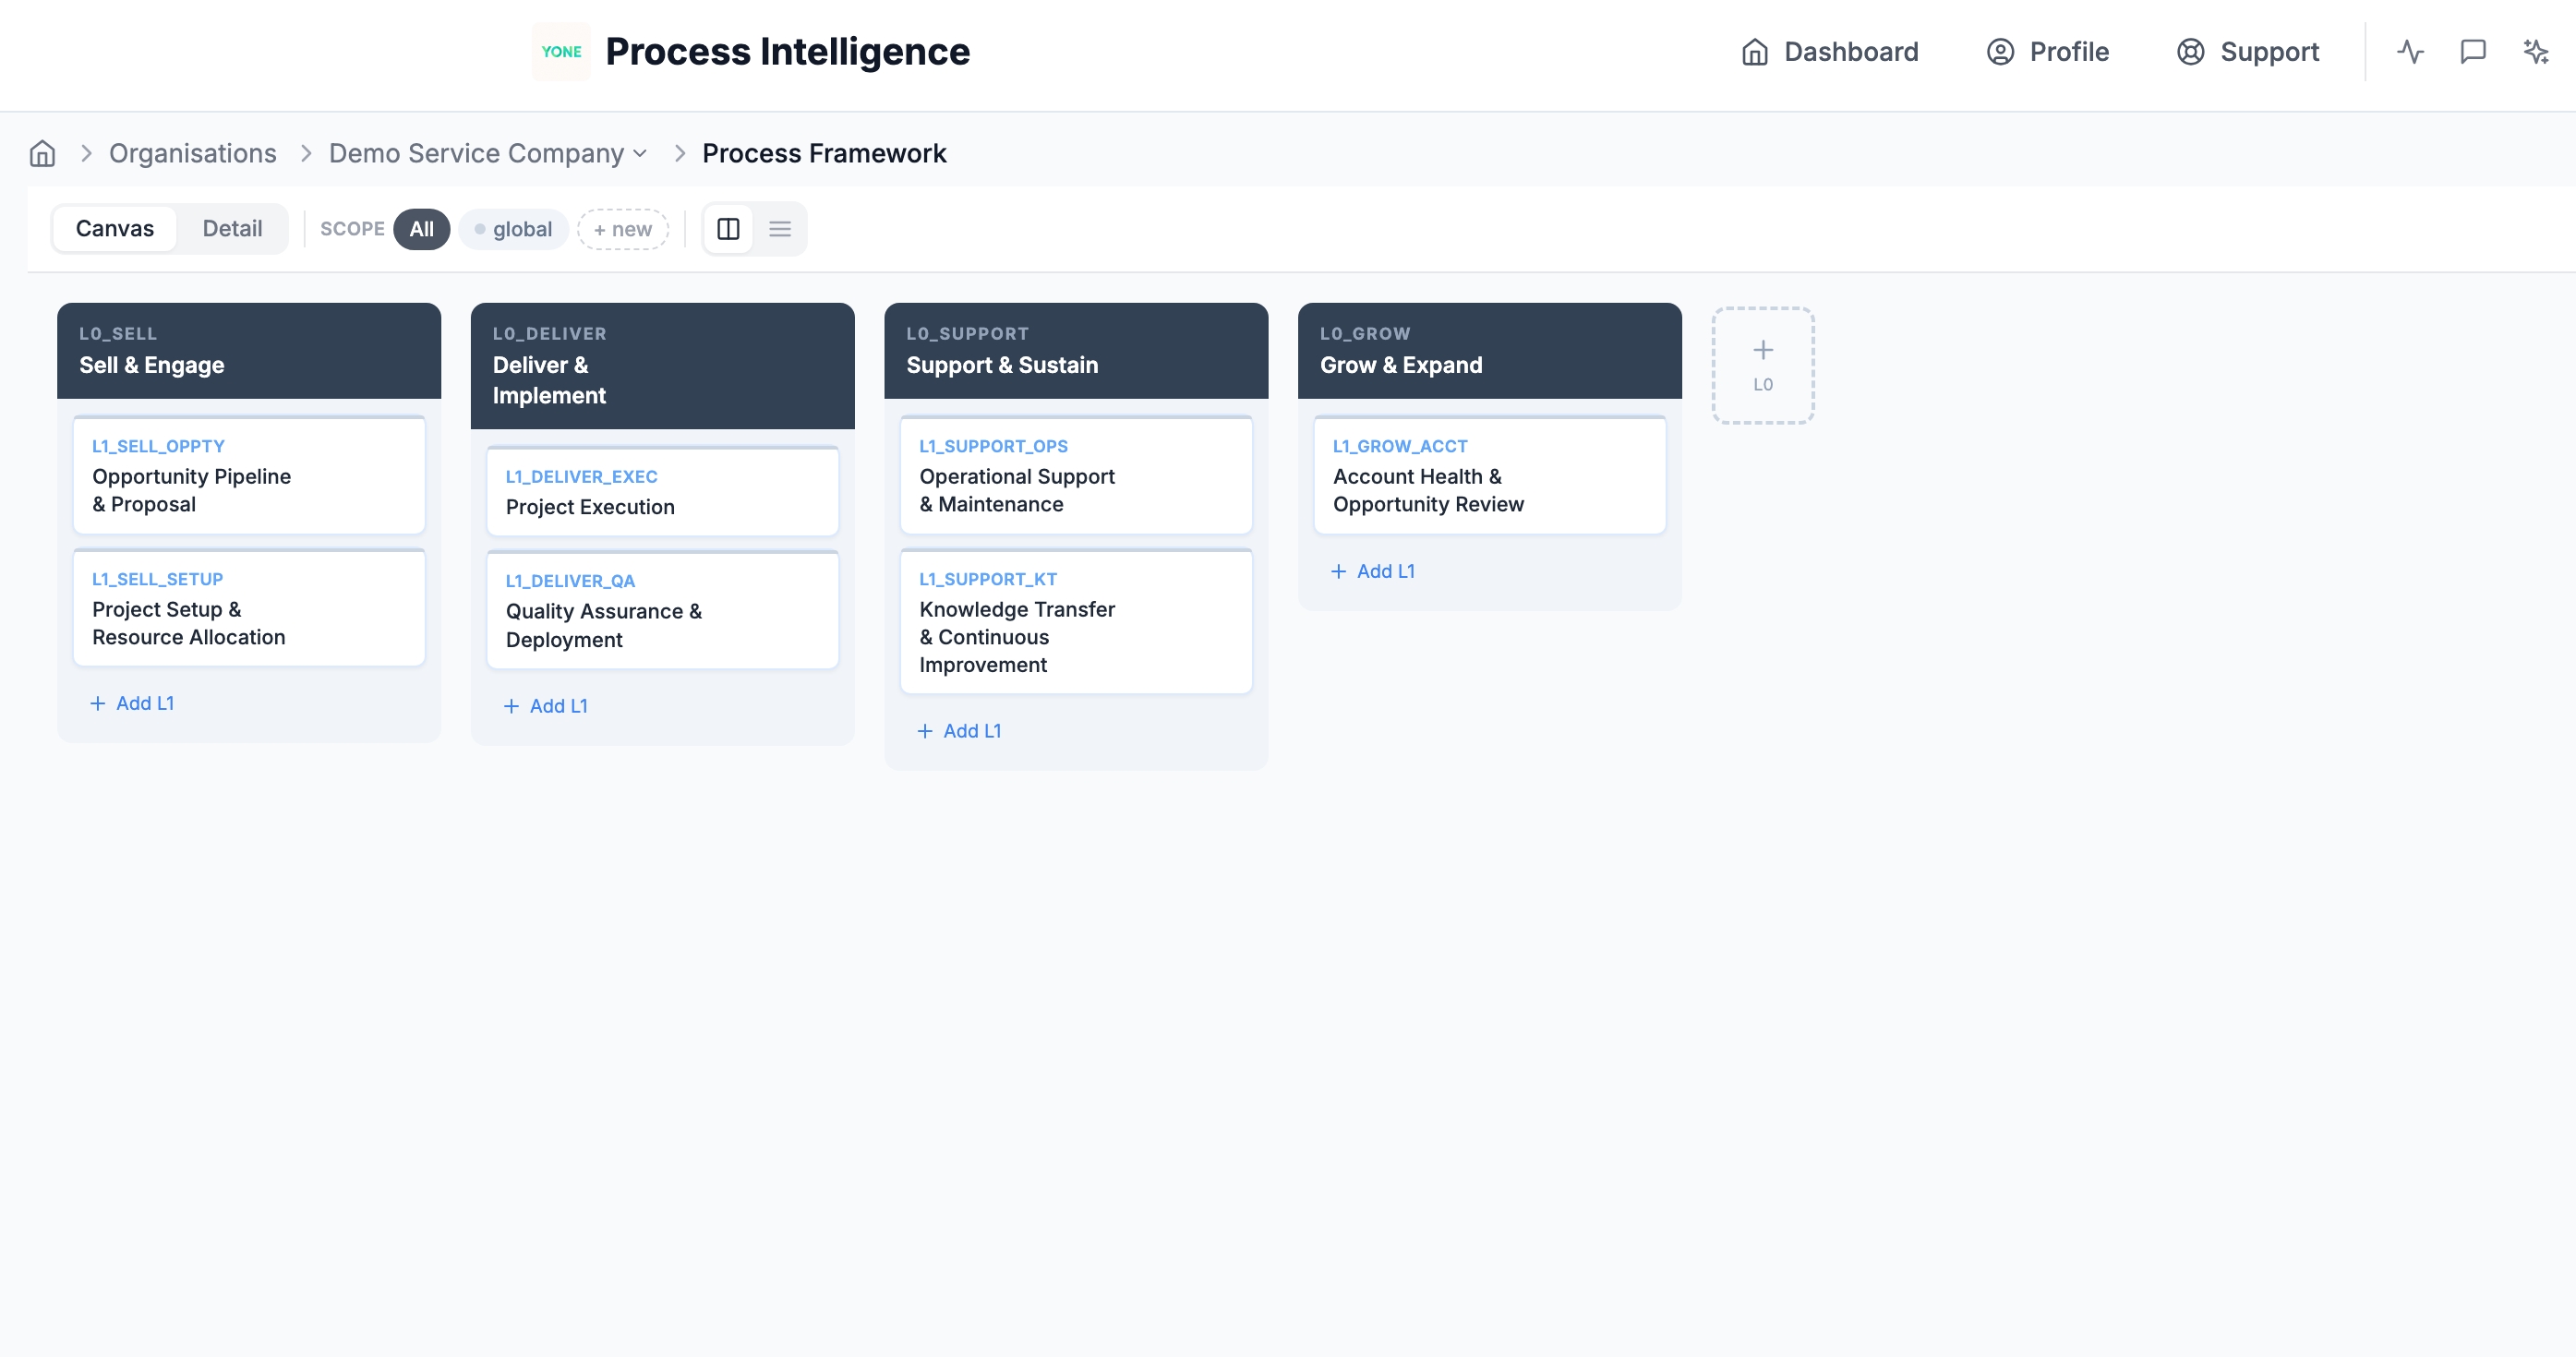Open Project Setup & Resource Allocation card

click(249, 608)
